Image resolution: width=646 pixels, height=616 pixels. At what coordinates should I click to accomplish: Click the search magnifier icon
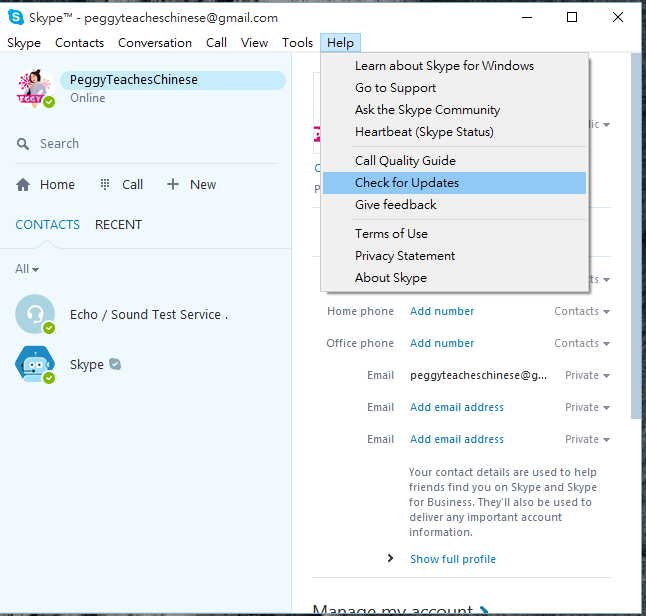[23, 144]
